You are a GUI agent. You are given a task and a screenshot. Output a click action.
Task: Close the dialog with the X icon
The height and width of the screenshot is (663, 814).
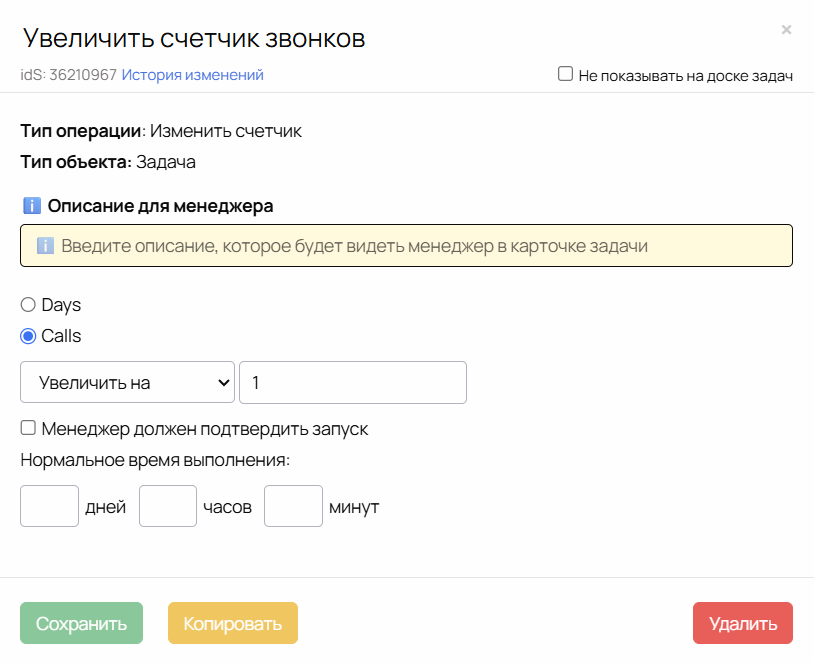click(x=786, y=30)
